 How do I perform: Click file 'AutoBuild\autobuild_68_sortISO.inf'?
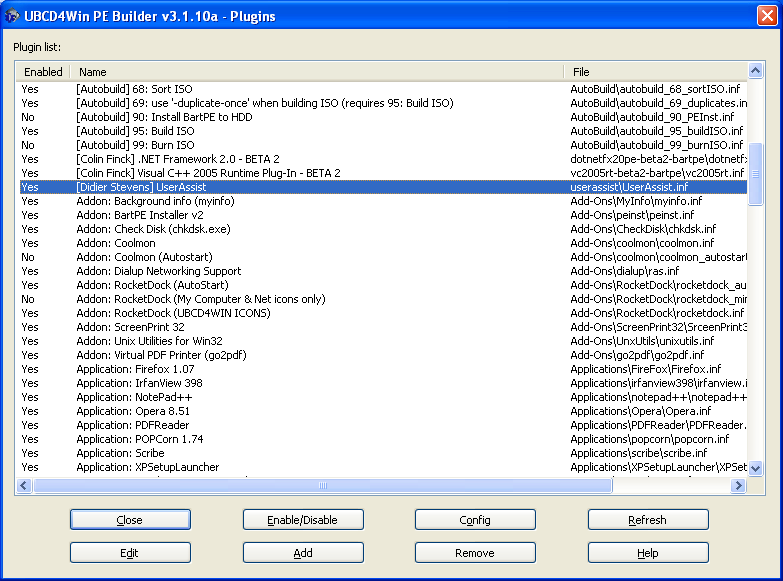(655, 89)
